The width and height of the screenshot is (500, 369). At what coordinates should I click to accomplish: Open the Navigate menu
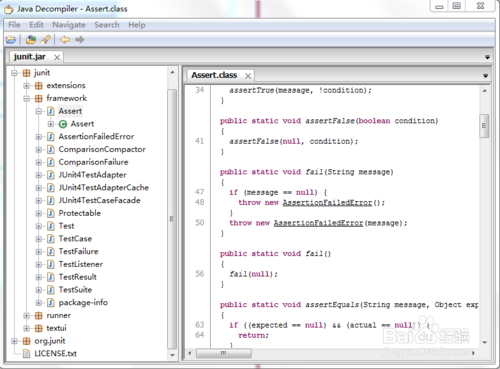pos(69,25)
